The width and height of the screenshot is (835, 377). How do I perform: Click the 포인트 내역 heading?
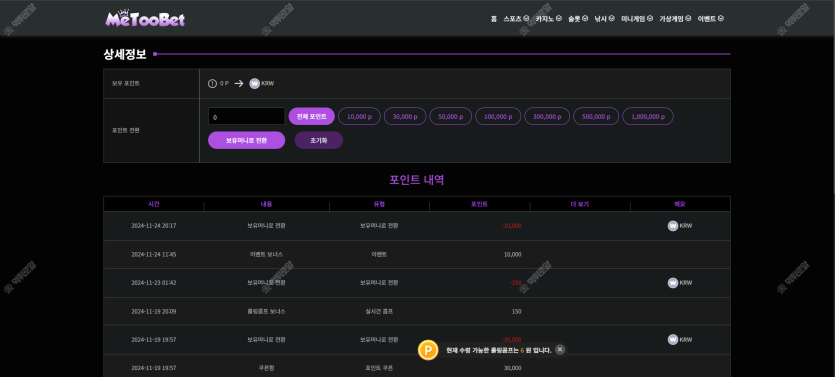(417, 180)
